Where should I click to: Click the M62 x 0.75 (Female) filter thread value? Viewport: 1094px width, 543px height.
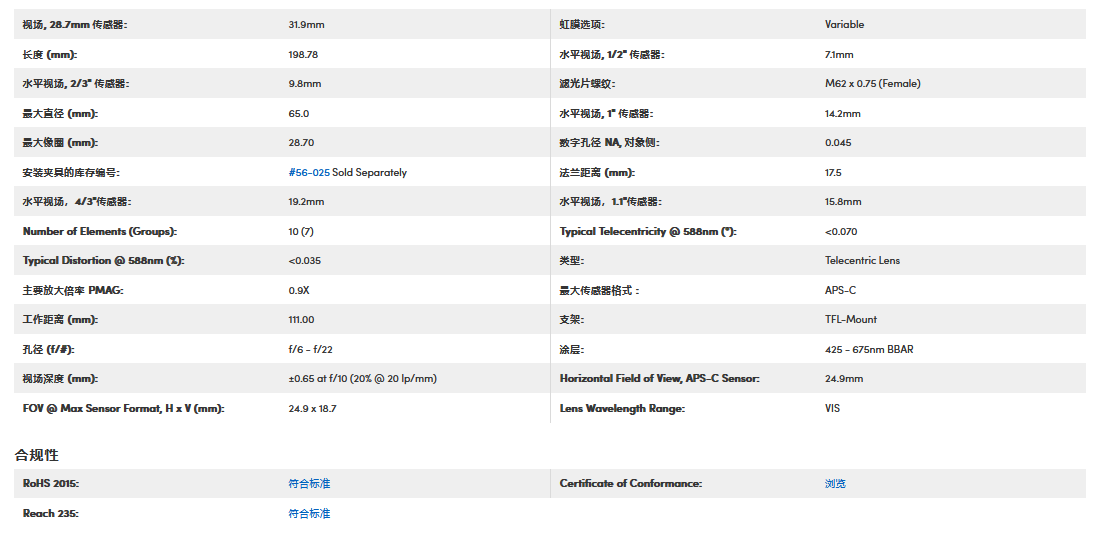(x=872, y=84)
